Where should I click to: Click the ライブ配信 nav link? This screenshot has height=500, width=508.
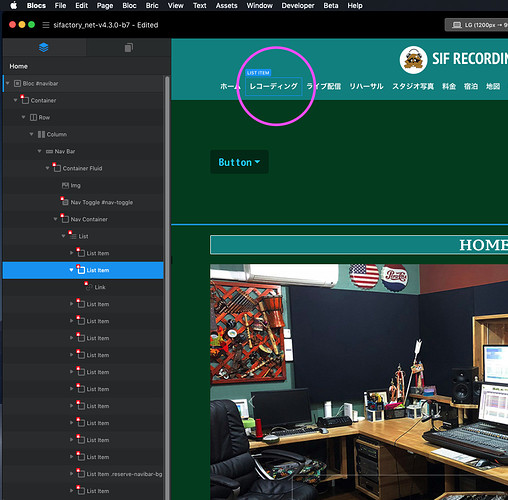tap(324, 86)
